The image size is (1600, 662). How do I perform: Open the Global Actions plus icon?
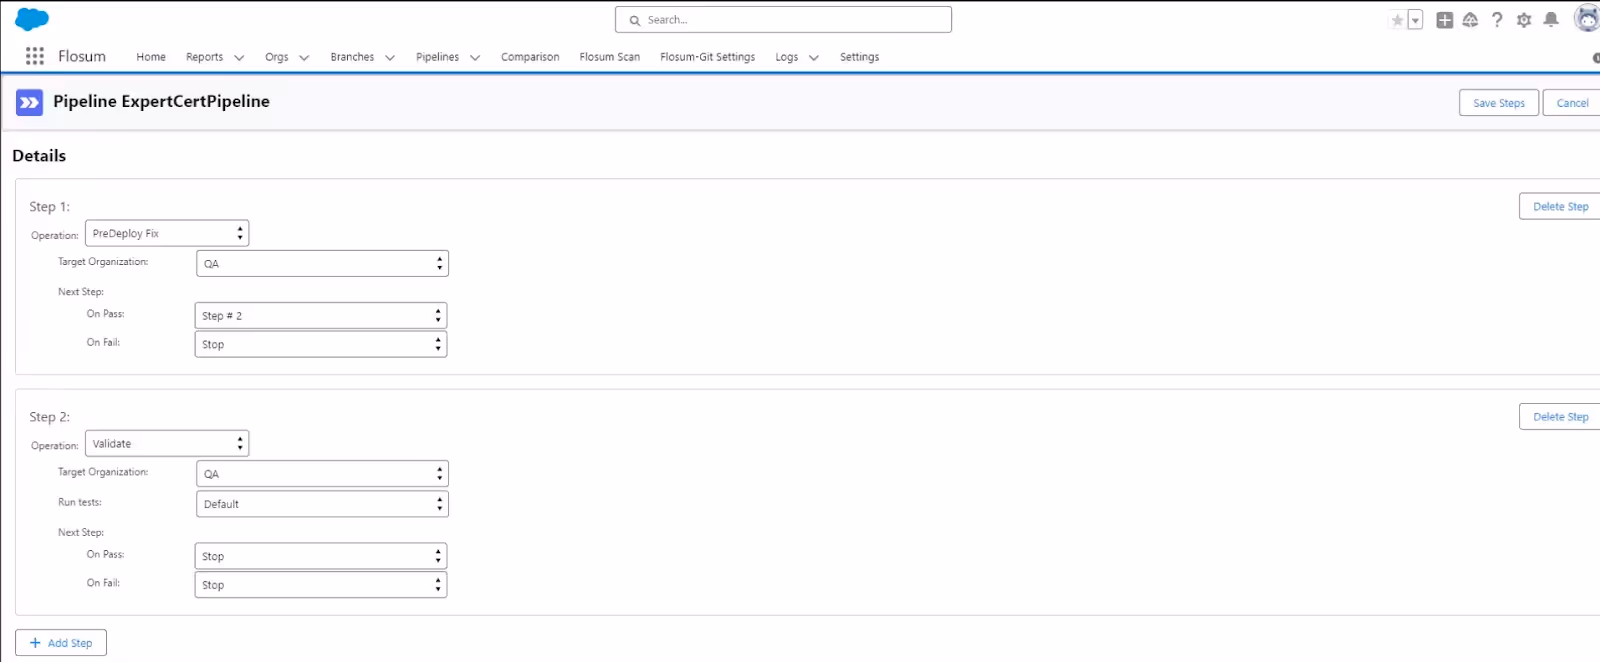[x=1445, y=20]
